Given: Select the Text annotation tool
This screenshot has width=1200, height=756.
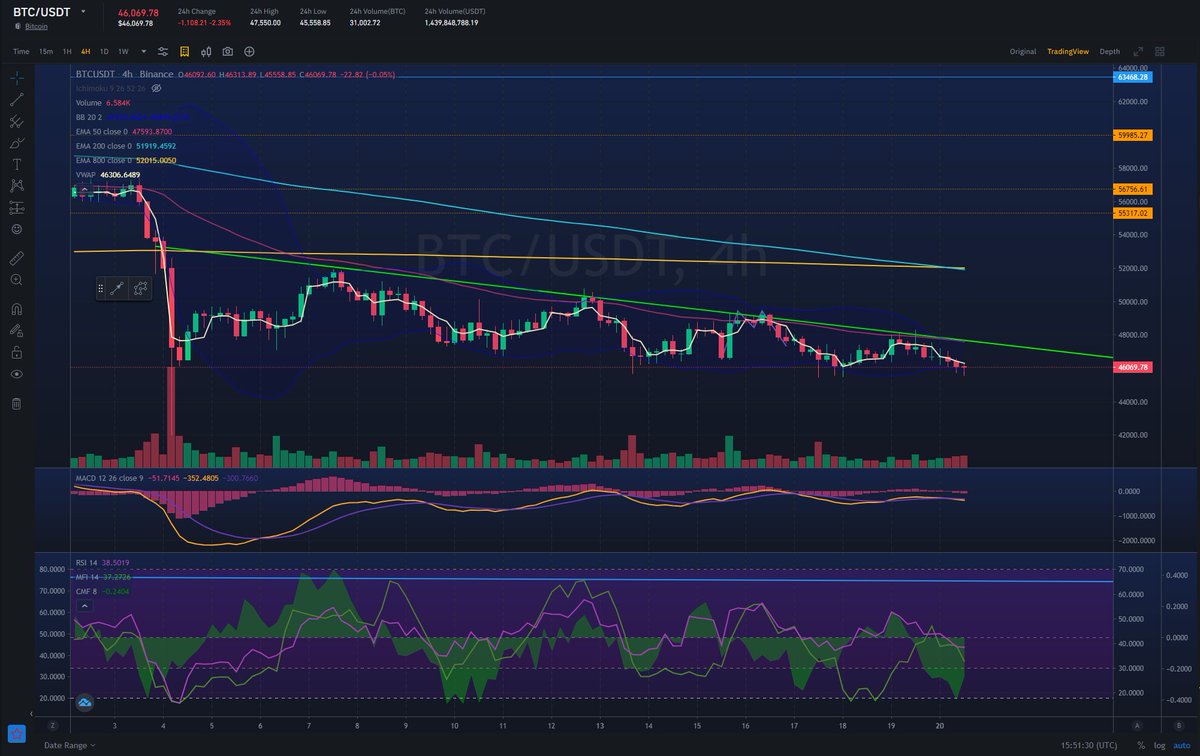Looking at the screenshot, I should 16,164.
